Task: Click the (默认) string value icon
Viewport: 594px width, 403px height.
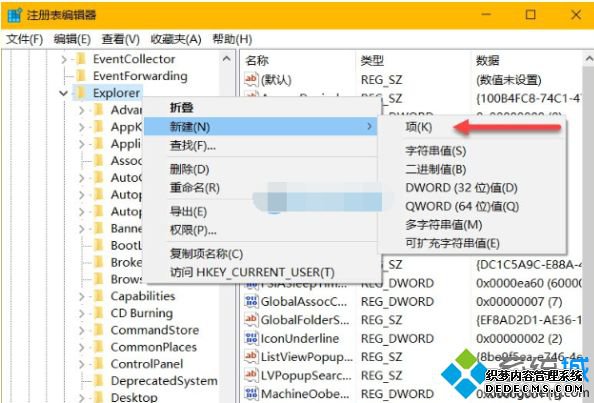Action: tap(251, 79)
